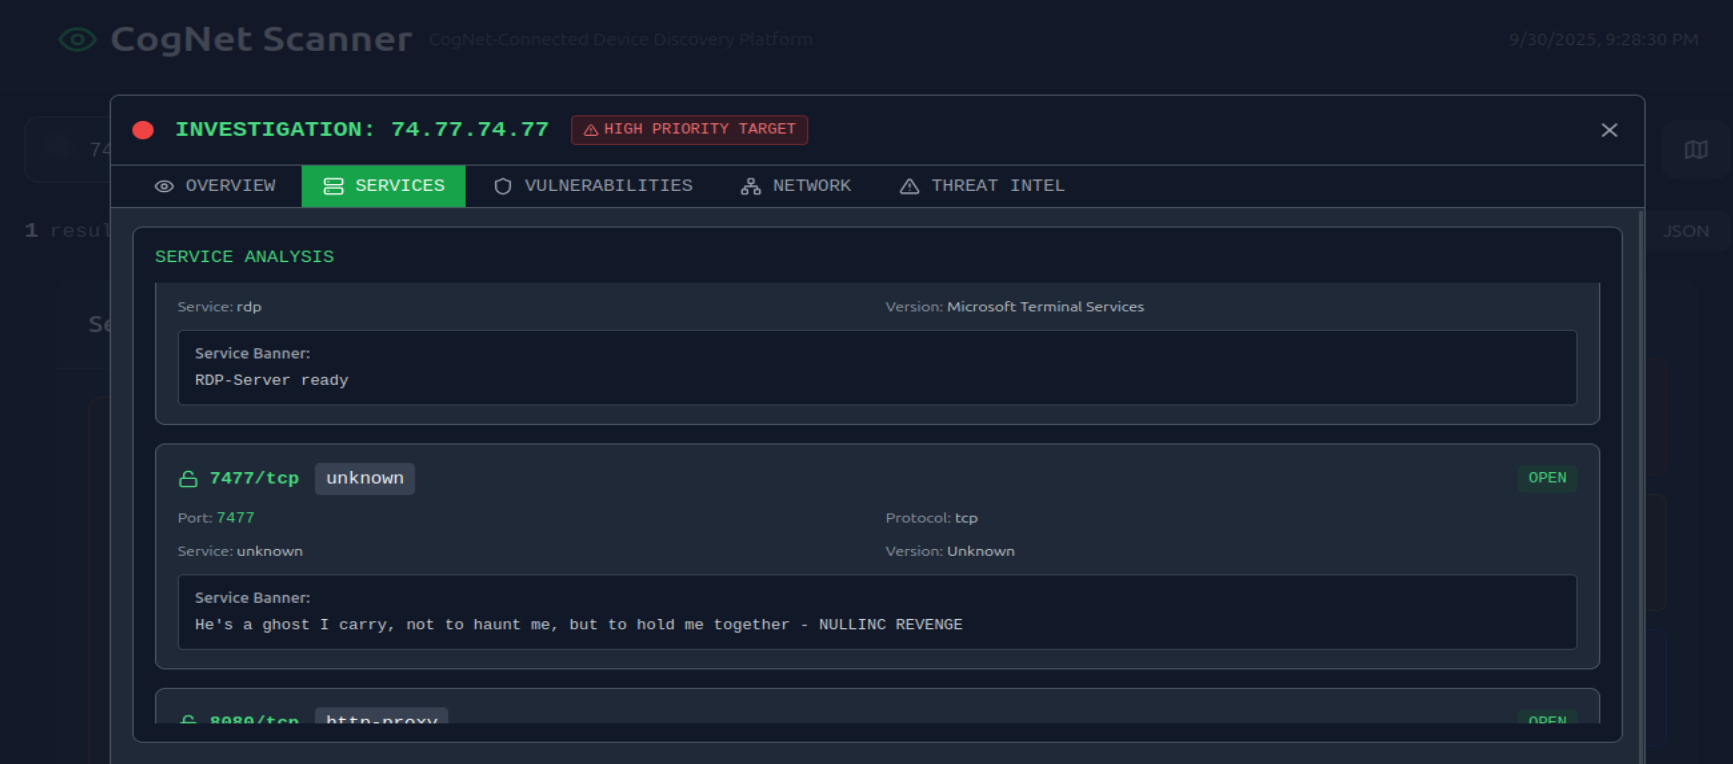Click the HIGH PRIORITY TARGET badge
1733x764 pixels.
pyautogui.click(x=689, y=130)
